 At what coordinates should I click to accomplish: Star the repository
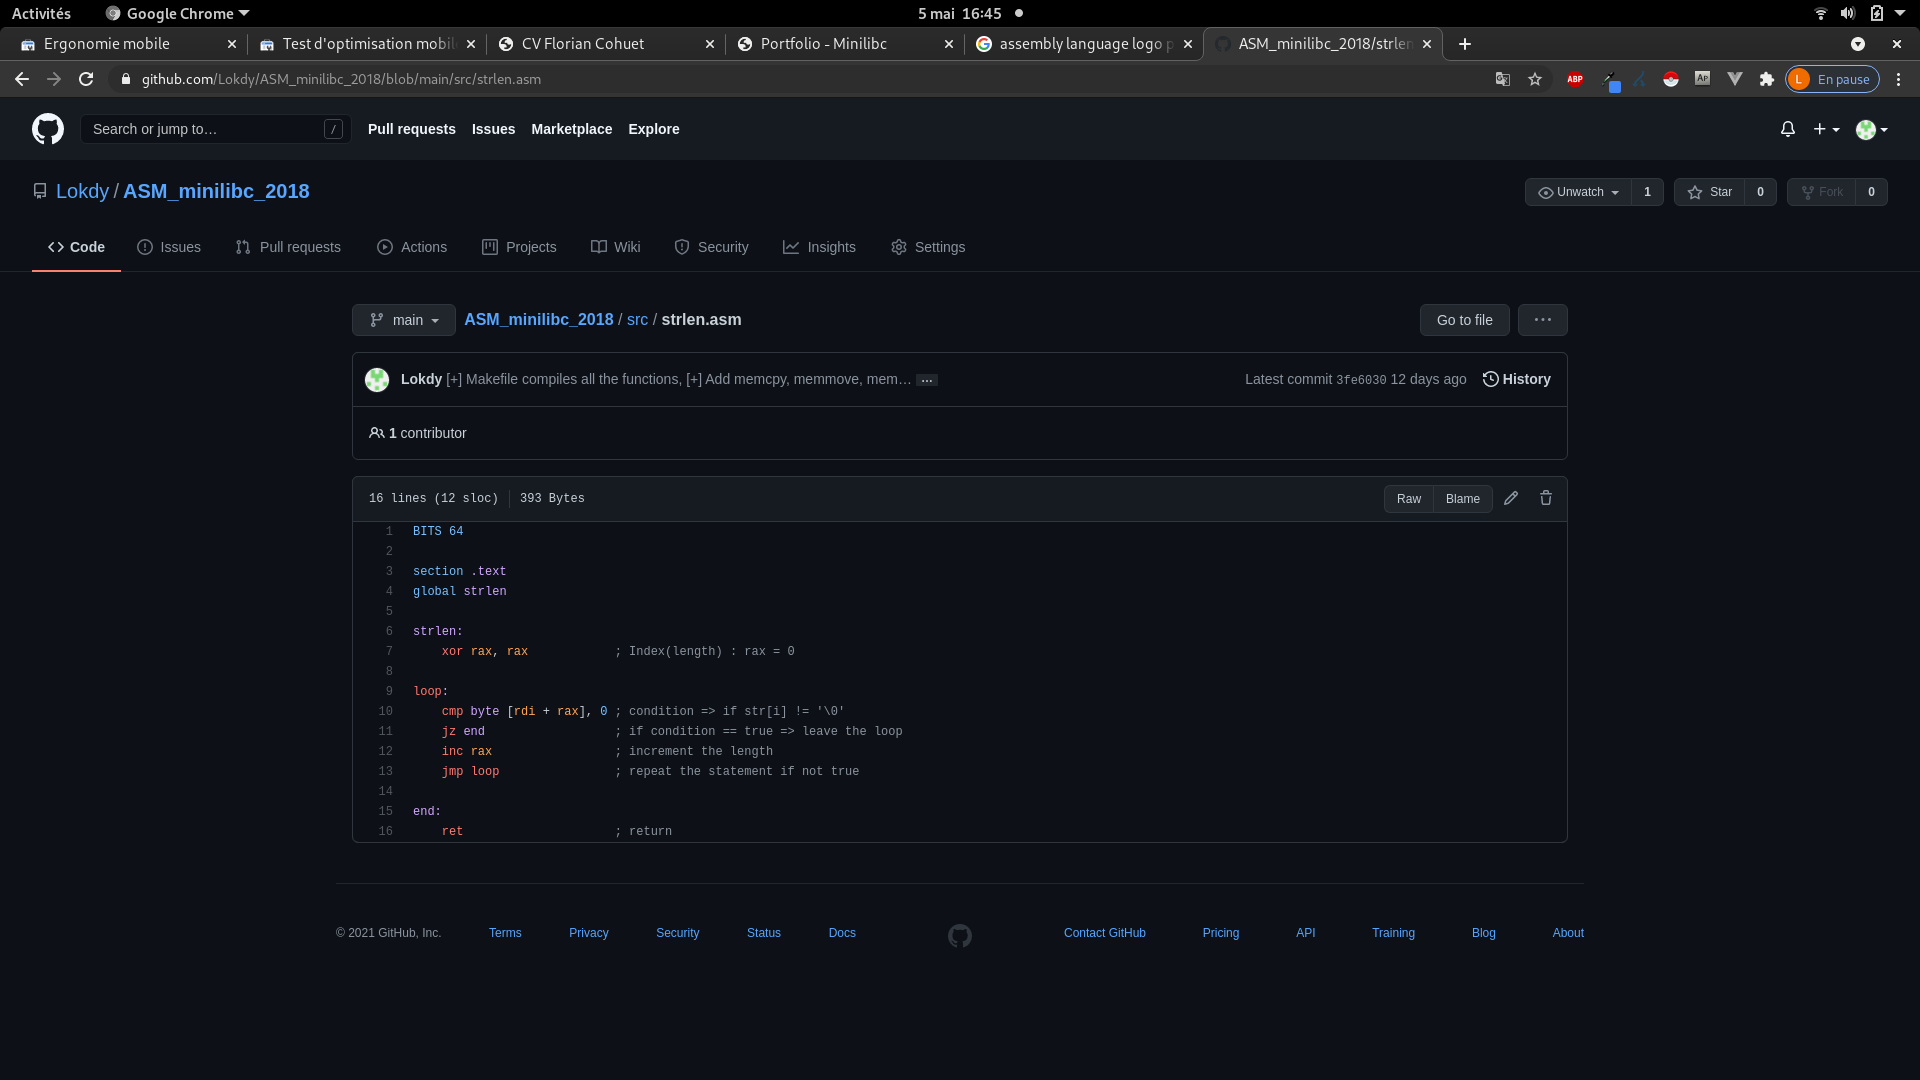click(x=1709, y=192)
